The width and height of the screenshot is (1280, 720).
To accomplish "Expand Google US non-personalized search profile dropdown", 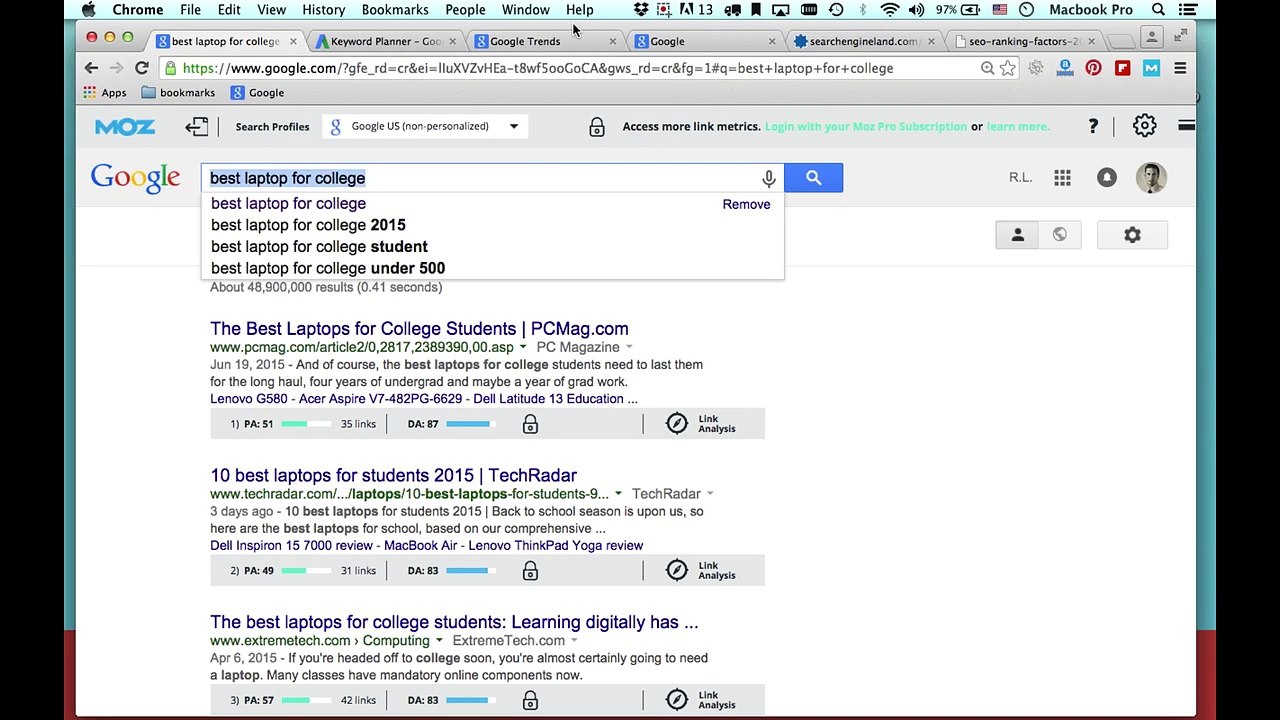I will 424,126.
